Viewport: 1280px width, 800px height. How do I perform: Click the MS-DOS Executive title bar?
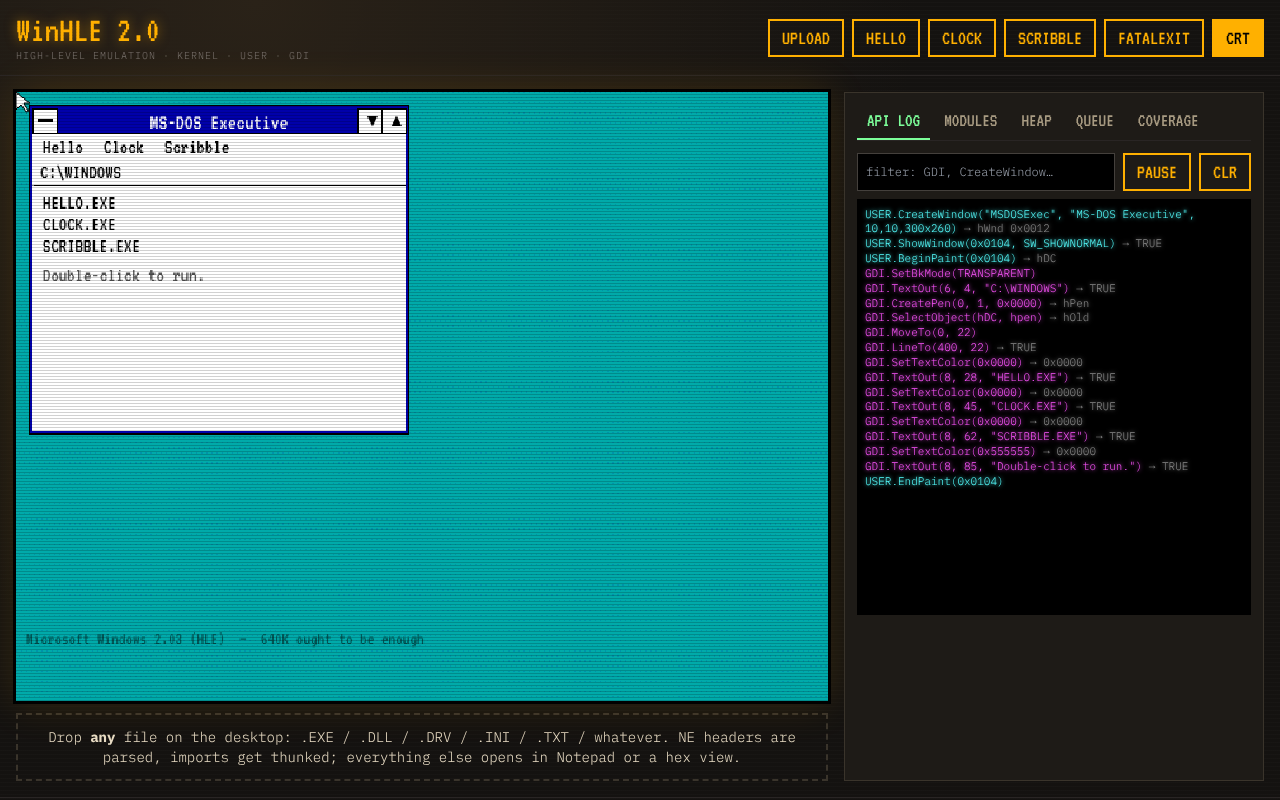pos(208,121)
